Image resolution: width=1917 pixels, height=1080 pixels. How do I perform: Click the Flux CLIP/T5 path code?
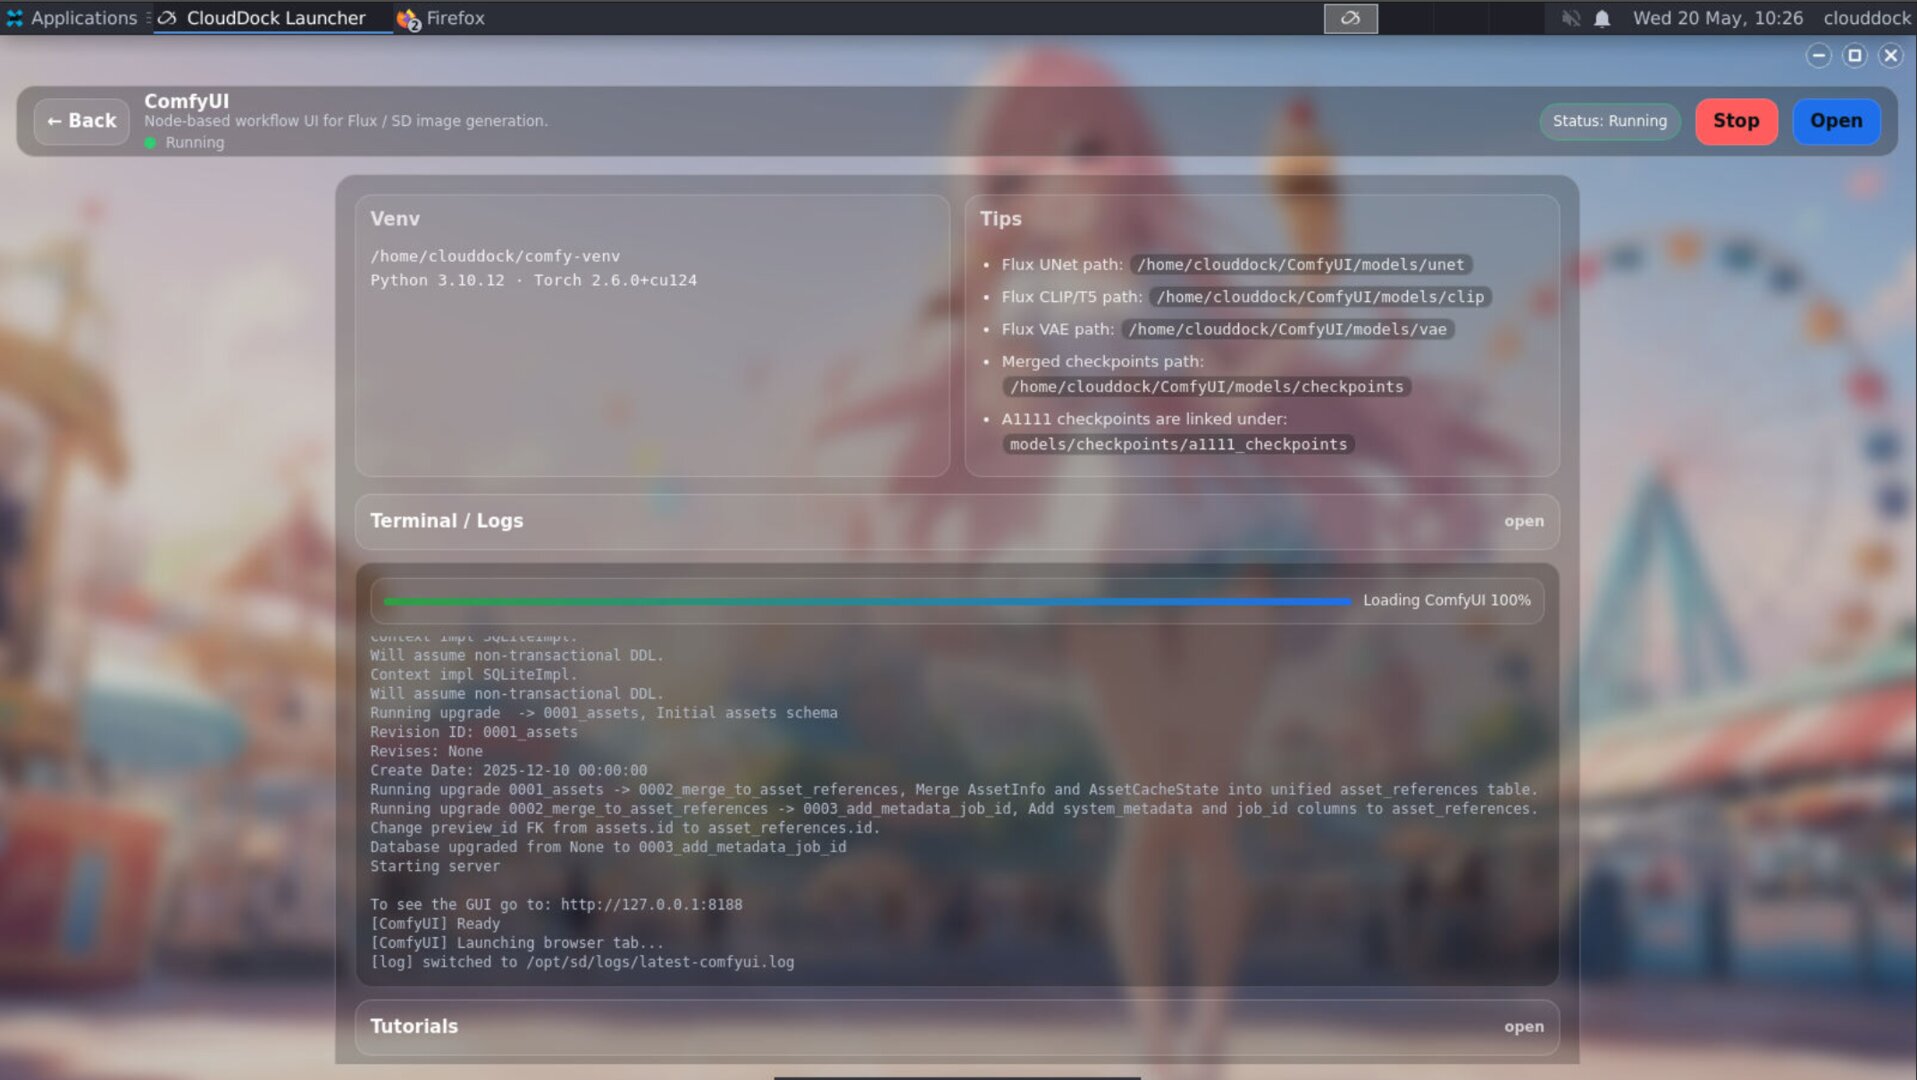pyautogui.click(x=1320, y=297)
